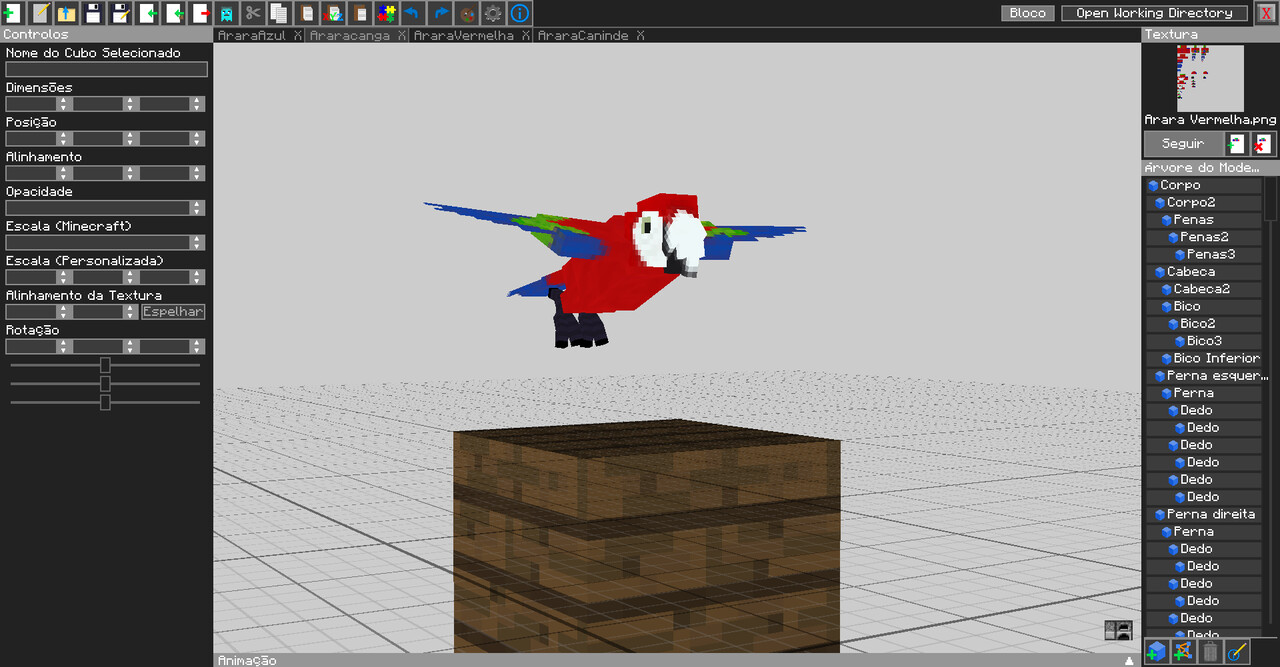Screen dimensions: 1280x667
Task: Click the Load Texture icon beside Seguir
Action: coord(1237,144)
